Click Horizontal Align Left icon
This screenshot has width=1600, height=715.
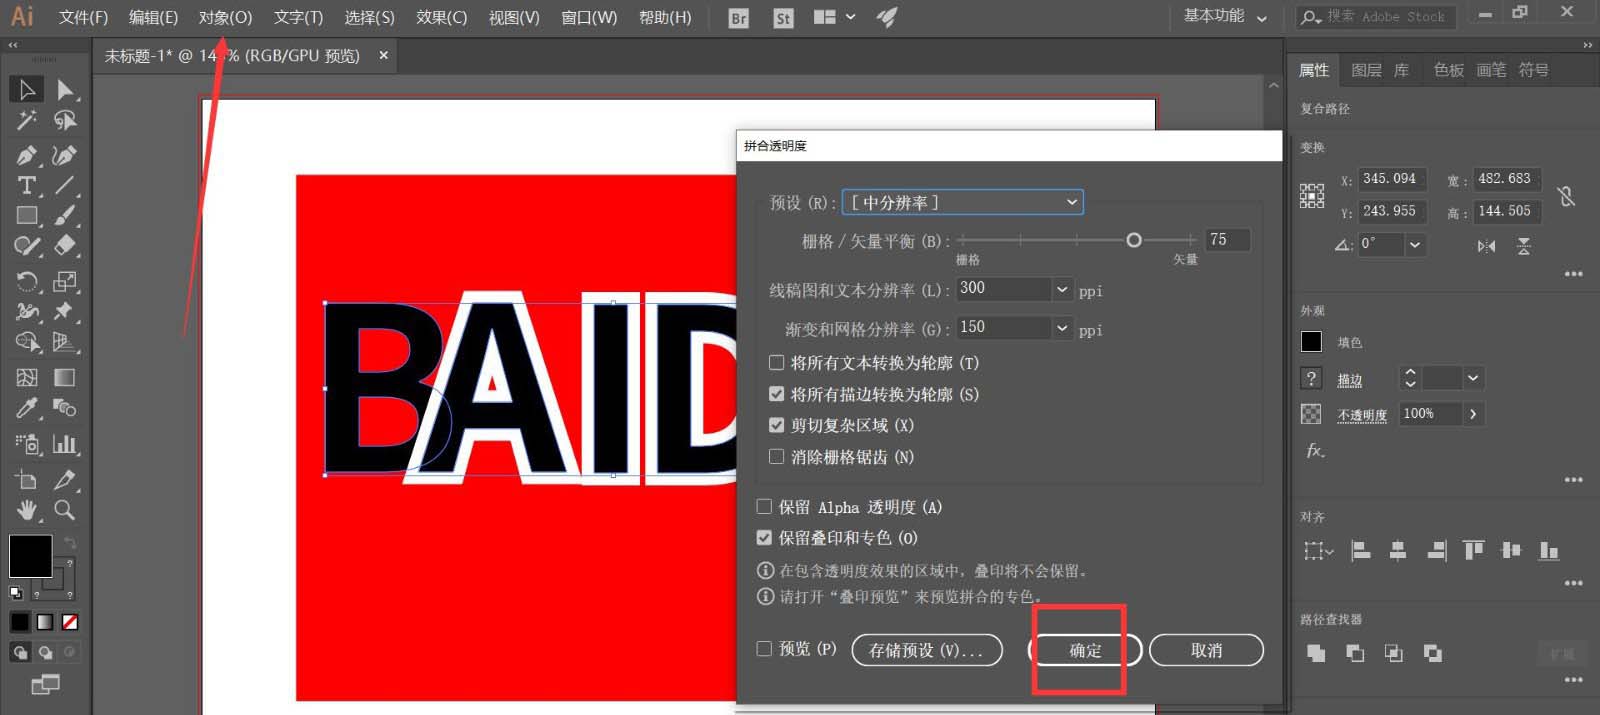pyautogui.click(x=1360, y=550)
